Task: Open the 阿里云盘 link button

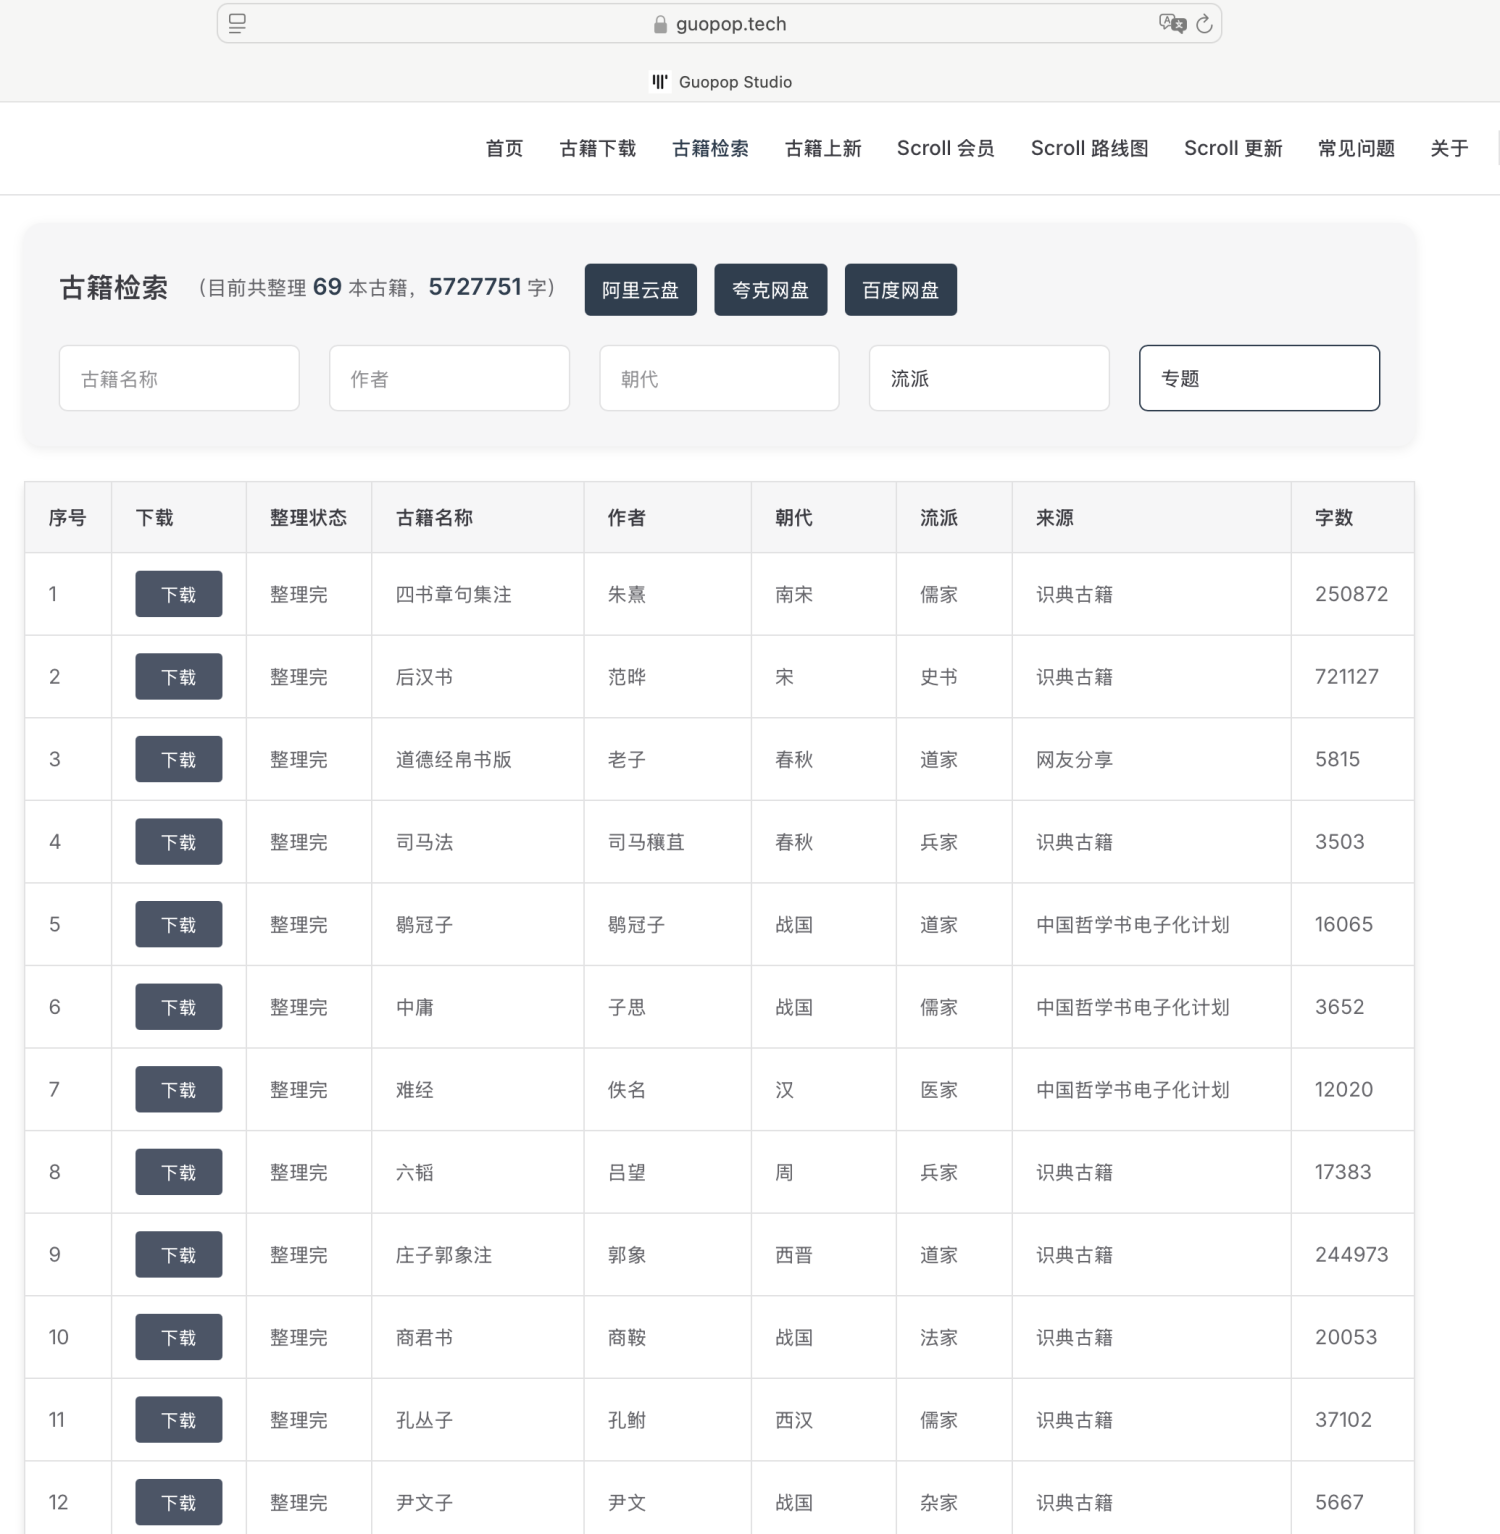Action: [640, 290]
